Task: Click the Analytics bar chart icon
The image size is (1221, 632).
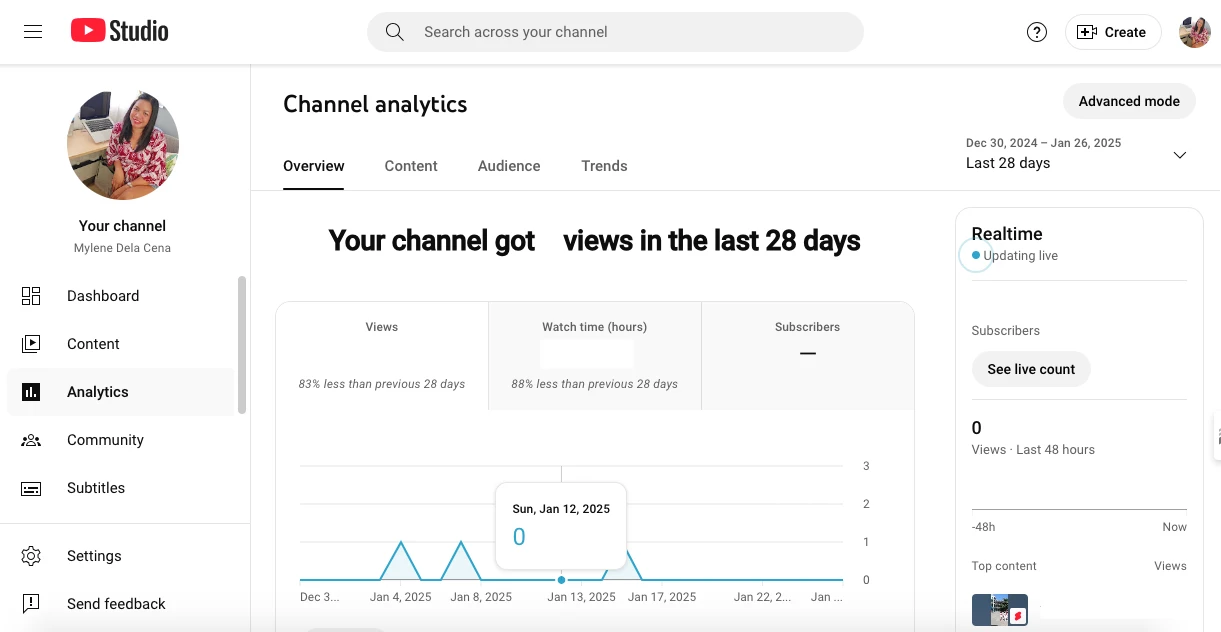Action: [31, 392]
